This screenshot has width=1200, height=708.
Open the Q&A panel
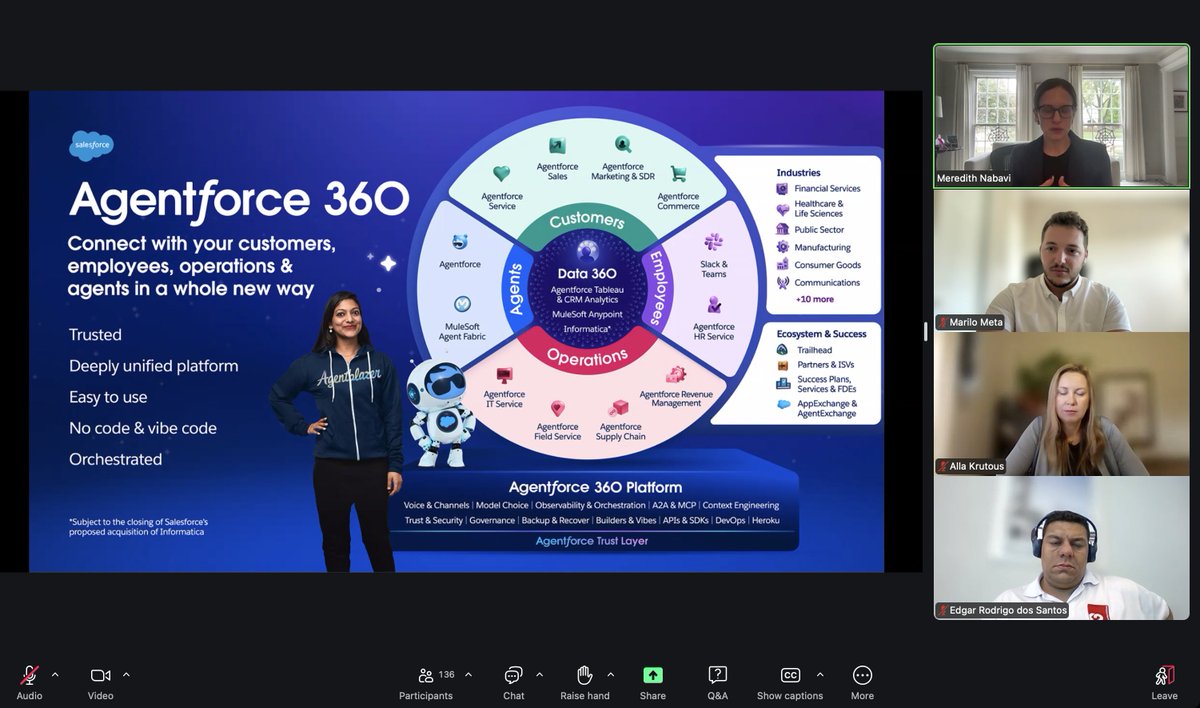pyautogui.click(x=717, y=682)
